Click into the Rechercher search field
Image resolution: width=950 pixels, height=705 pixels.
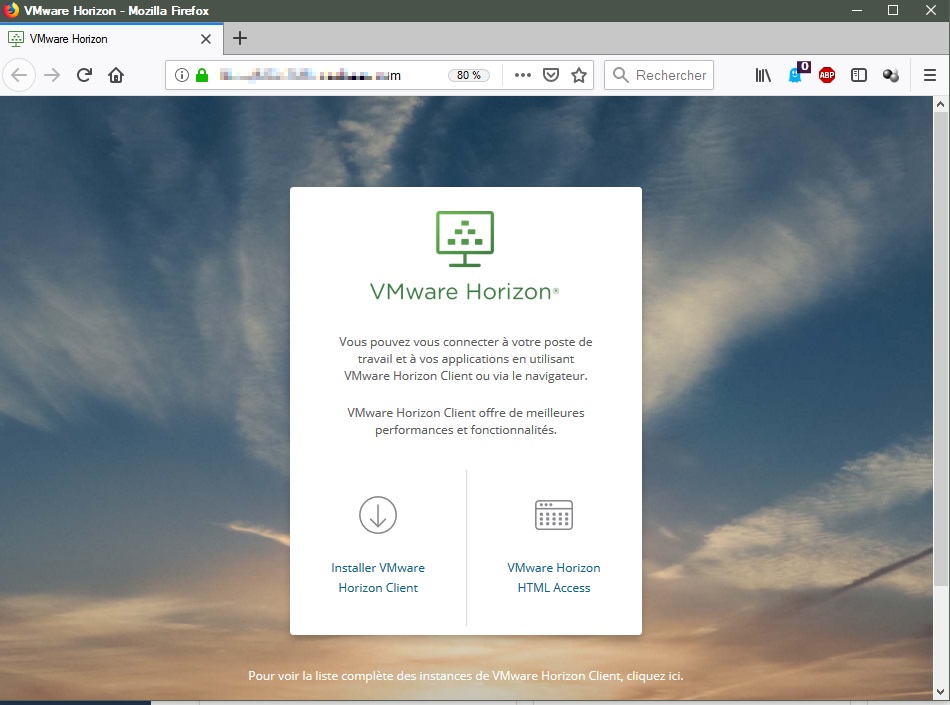click(x=659, y=75)
